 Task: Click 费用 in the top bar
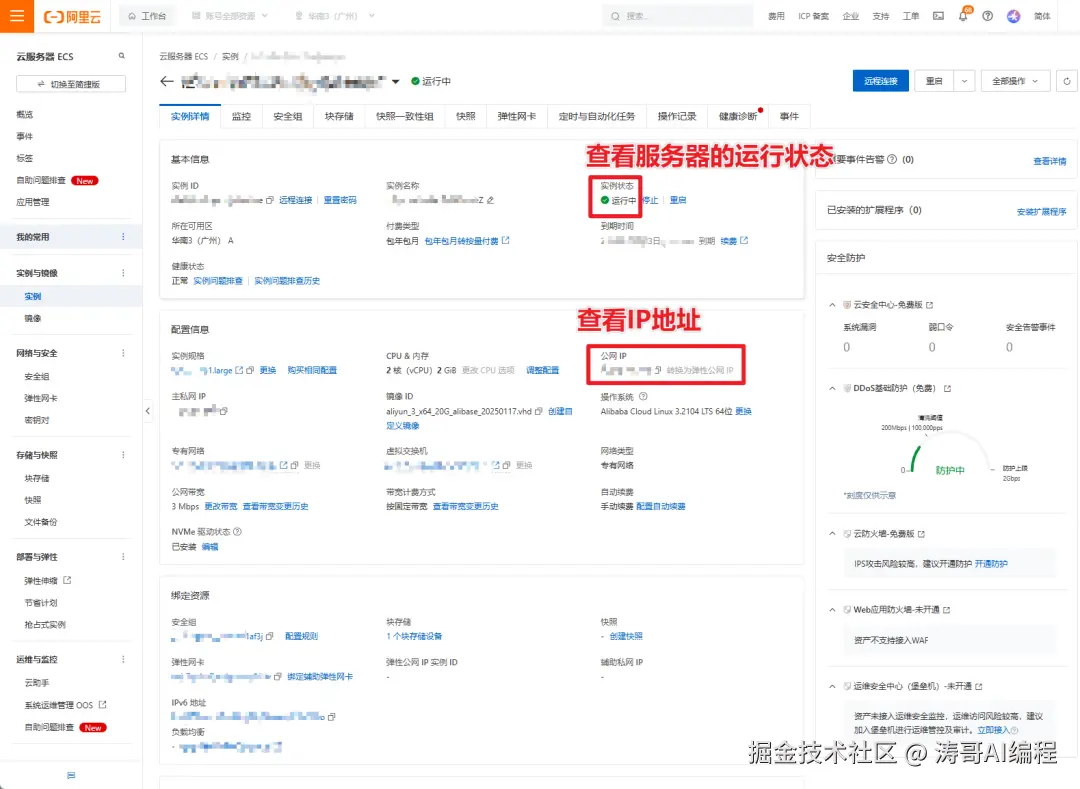click(776, 16)
